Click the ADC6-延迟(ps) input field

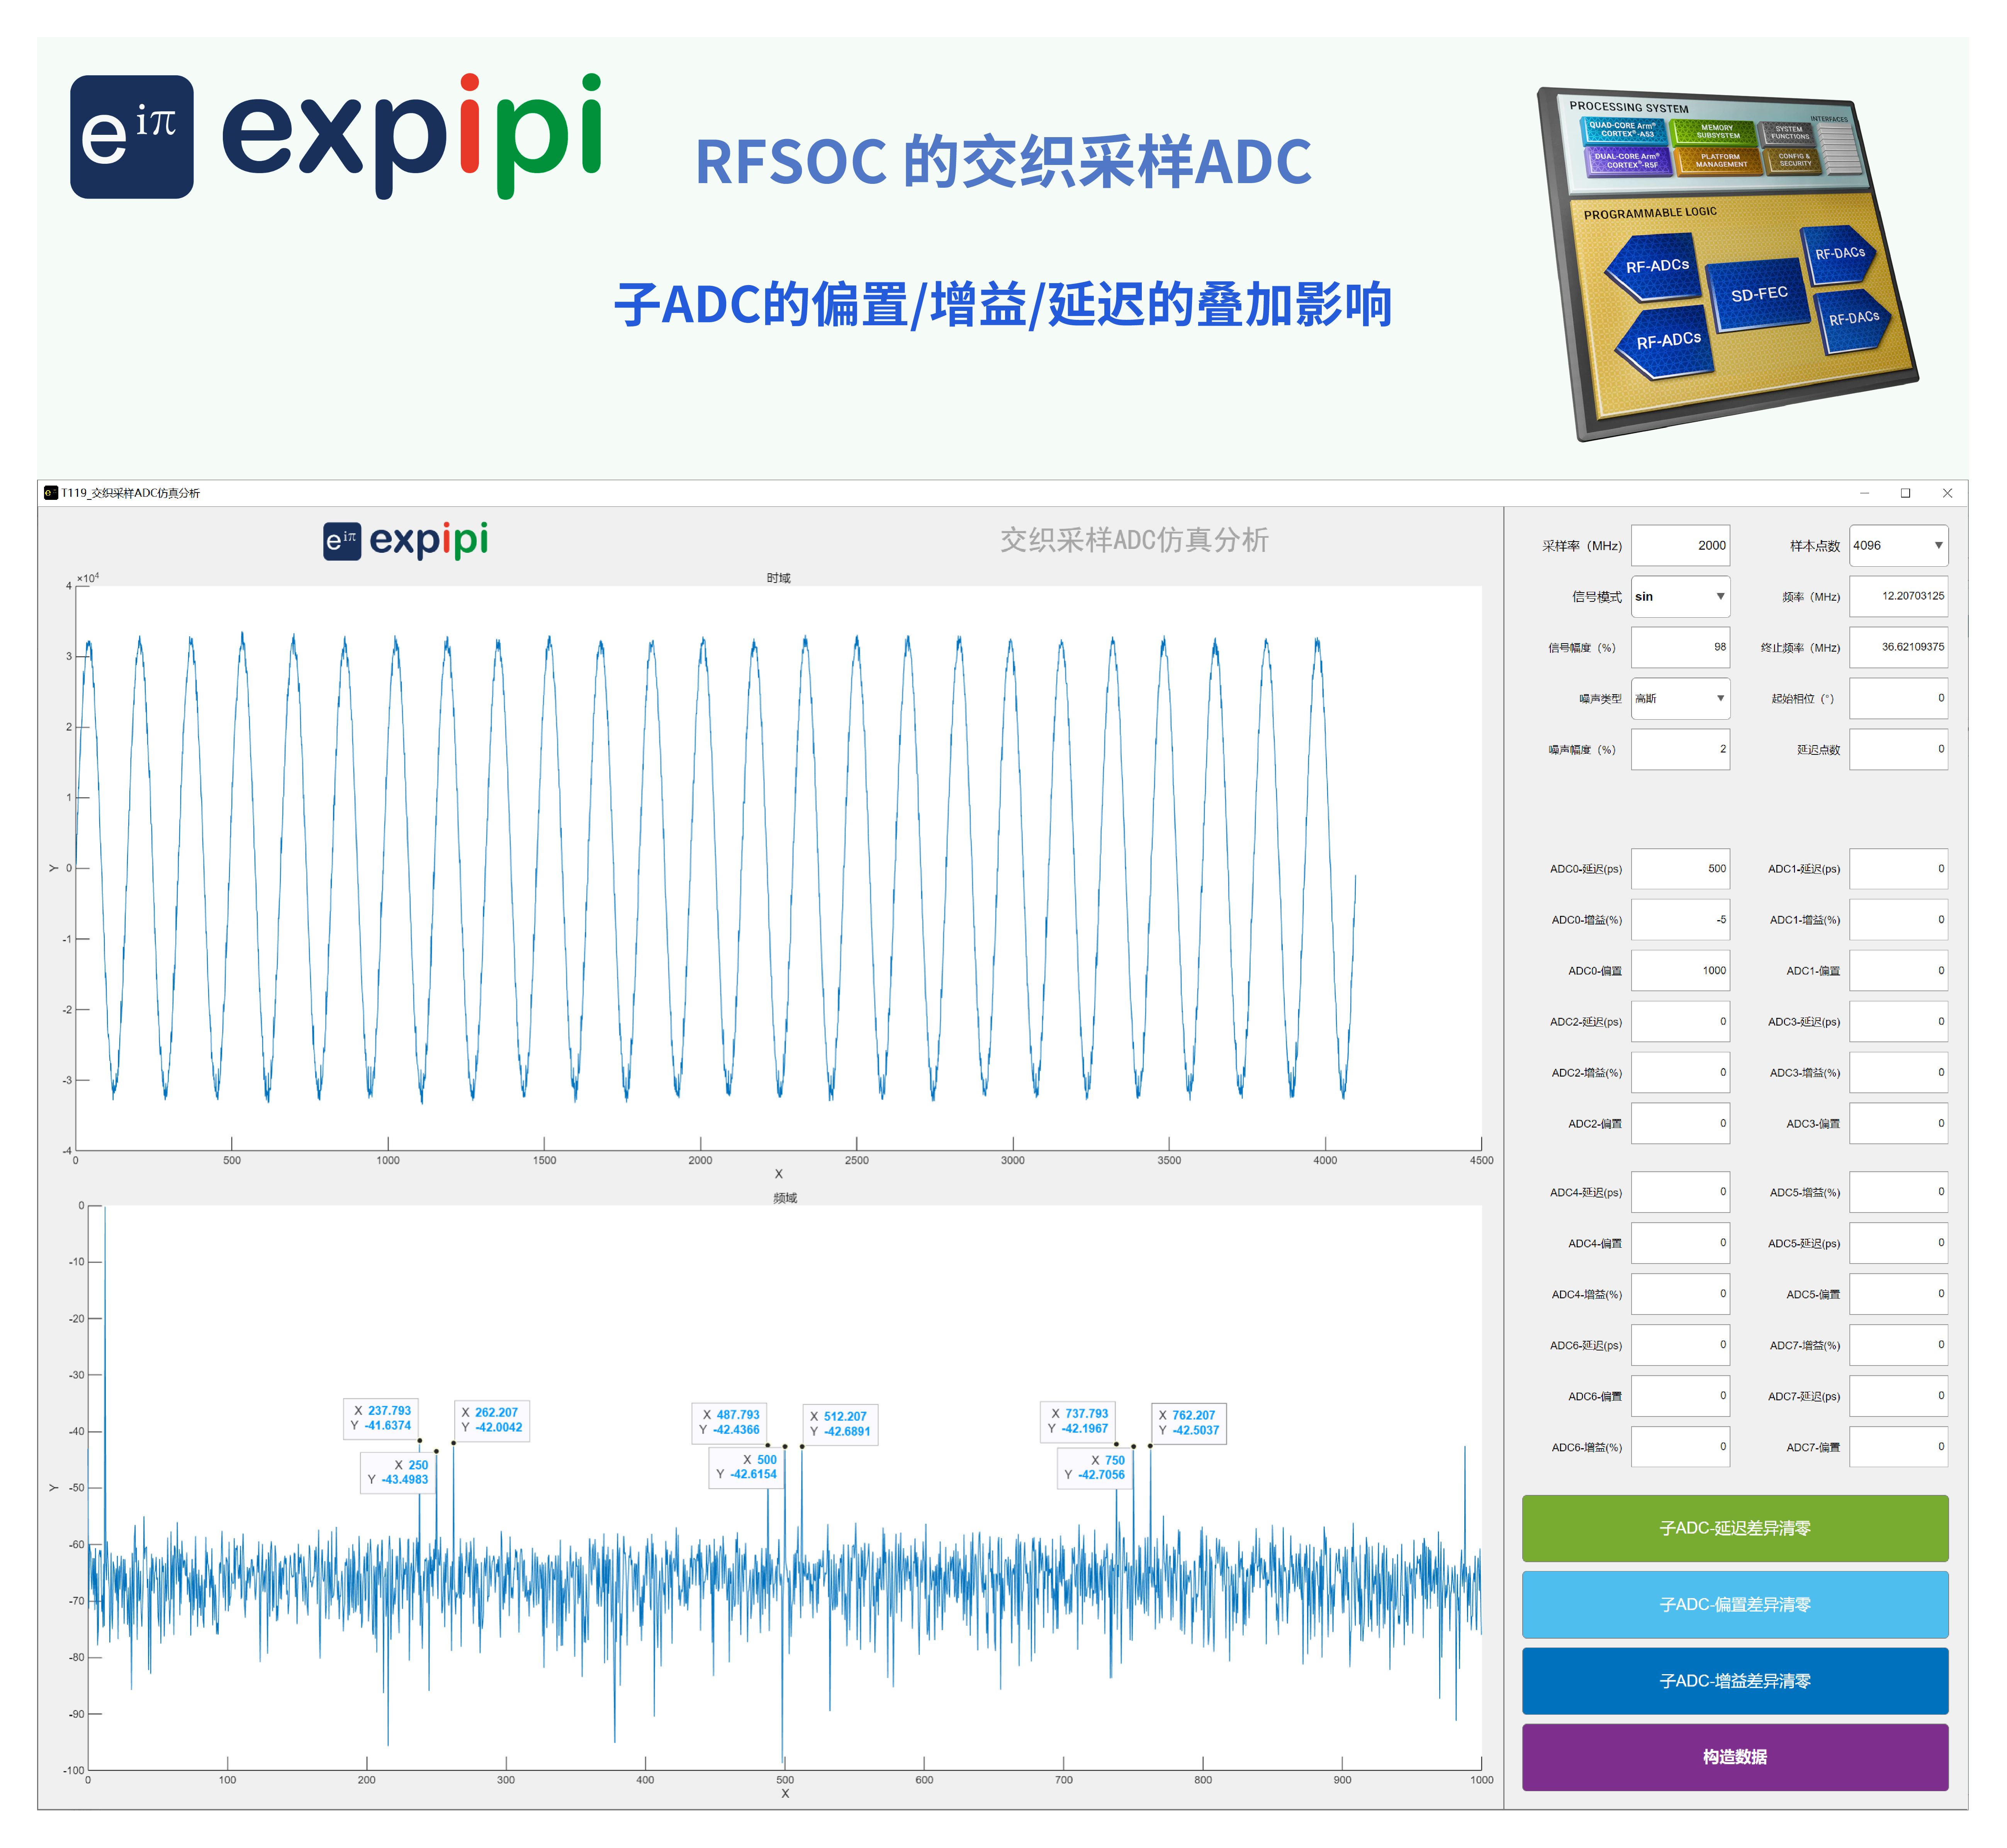coord(1680,1345)
